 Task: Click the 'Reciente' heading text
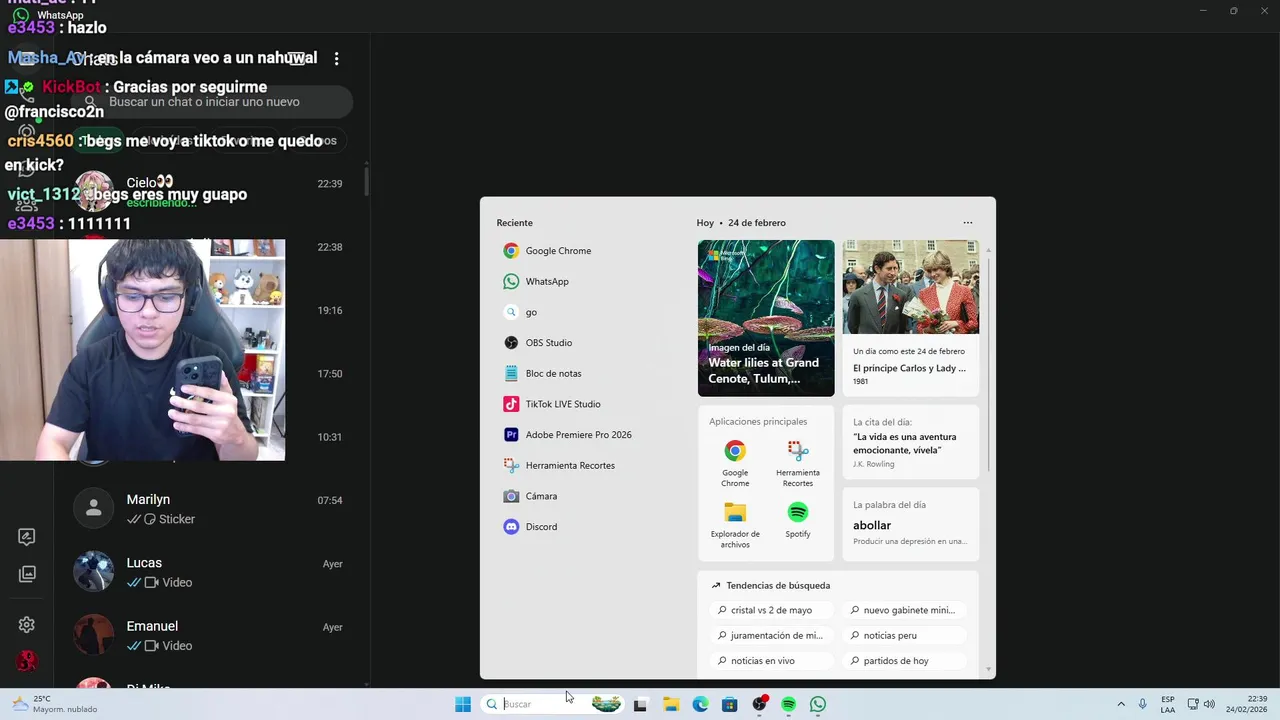pyautogui.click(x=515, y=223)
